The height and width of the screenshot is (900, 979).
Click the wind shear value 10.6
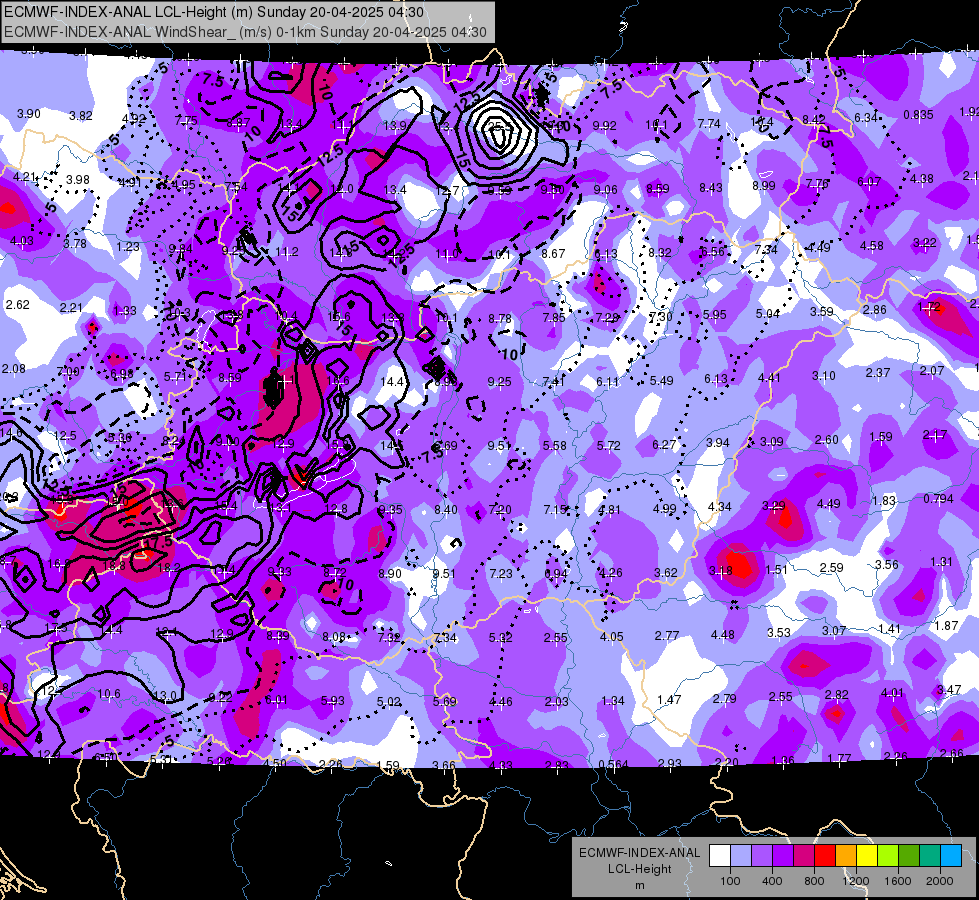pyautogui.click(x=109, y=693)
